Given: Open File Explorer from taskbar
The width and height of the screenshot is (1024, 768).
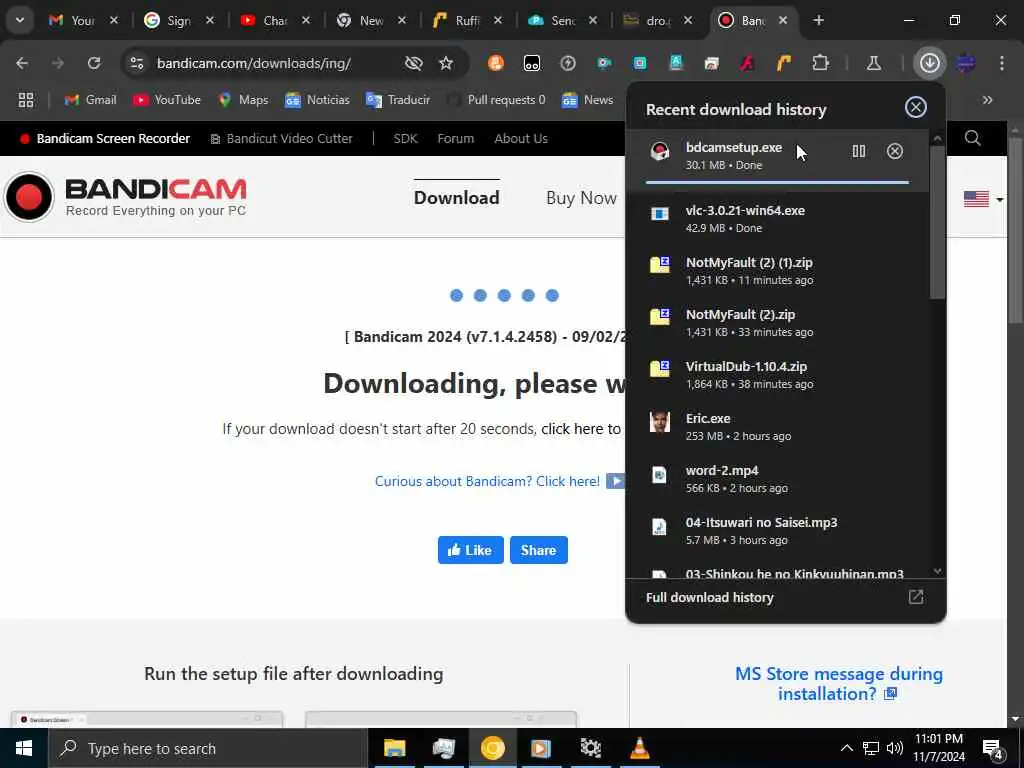Looking at the screenshot, I should (394, 748).
